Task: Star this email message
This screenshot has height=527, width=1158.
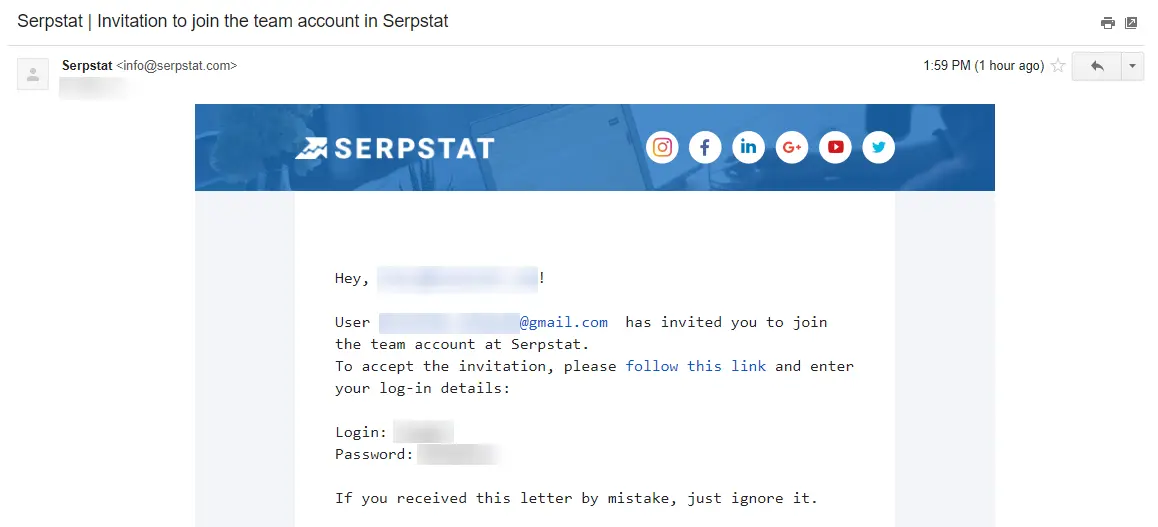Action: (1058, 66)
